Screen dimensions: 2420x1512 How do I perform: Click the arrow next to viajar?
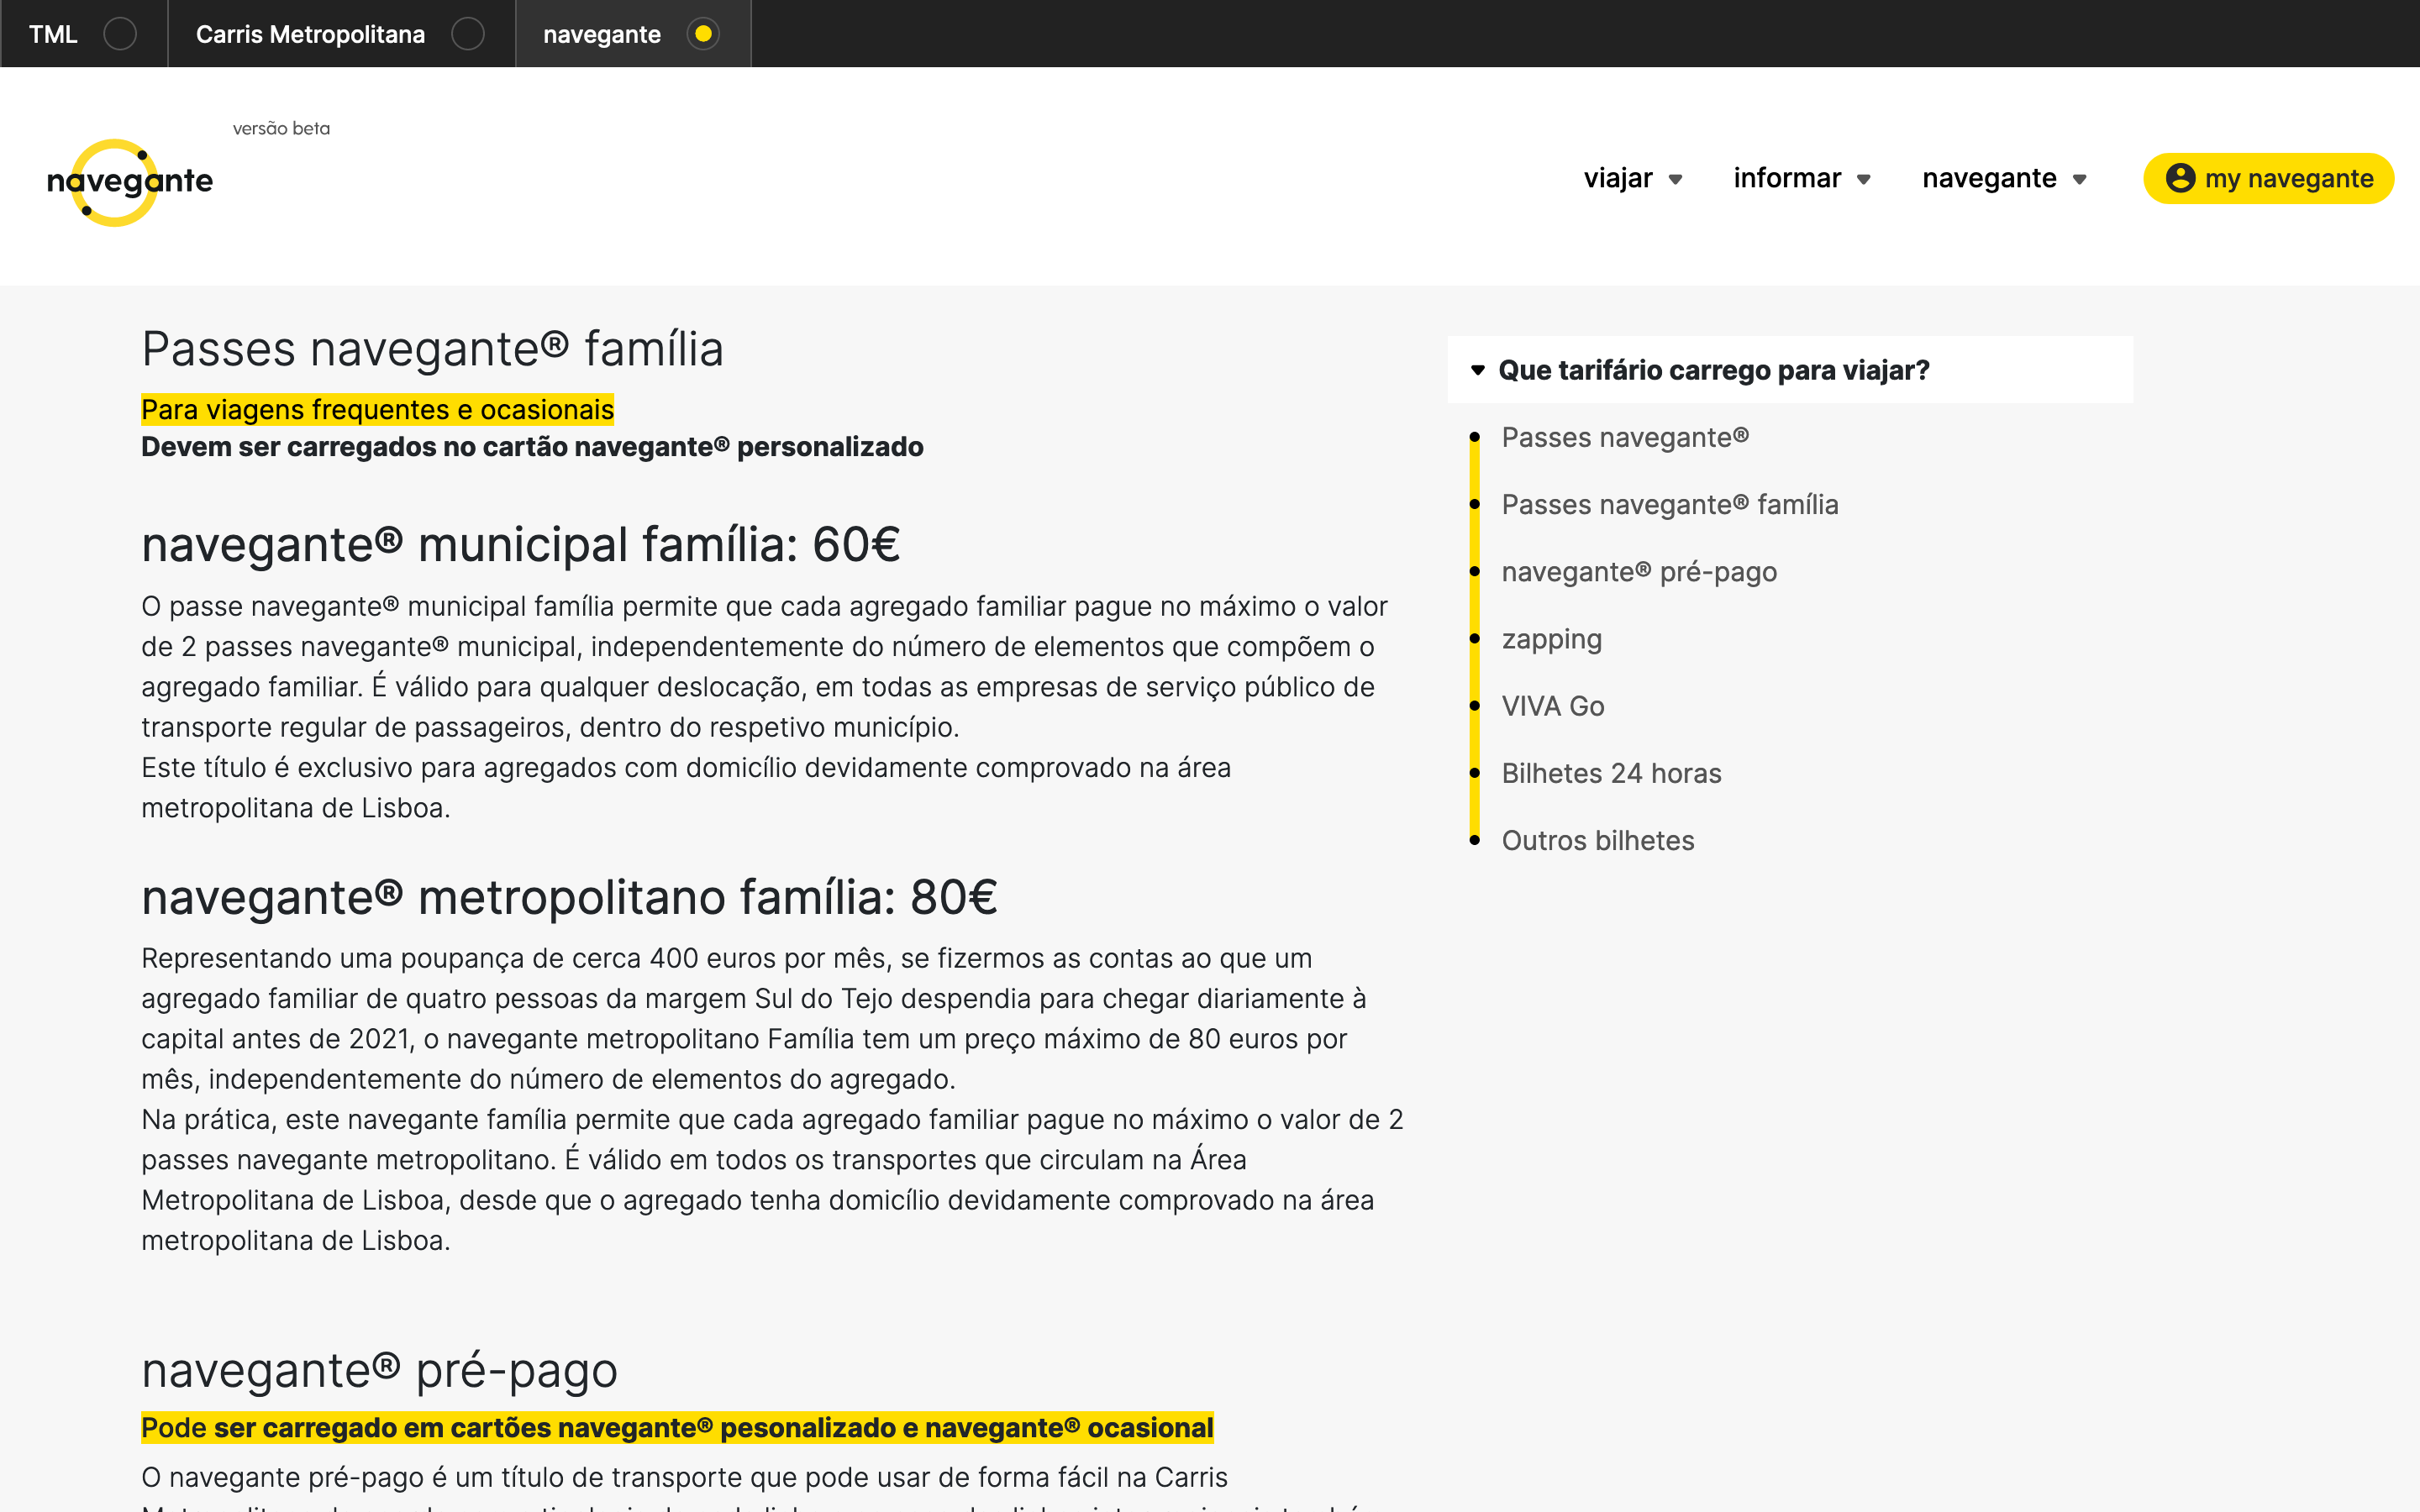point(1675,180)
